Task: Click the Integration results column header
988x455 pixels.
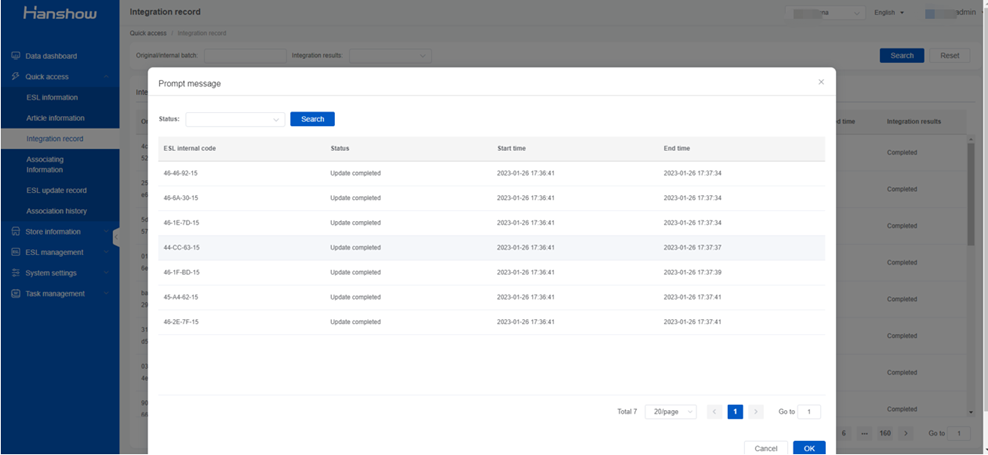Action: (914, 121)
